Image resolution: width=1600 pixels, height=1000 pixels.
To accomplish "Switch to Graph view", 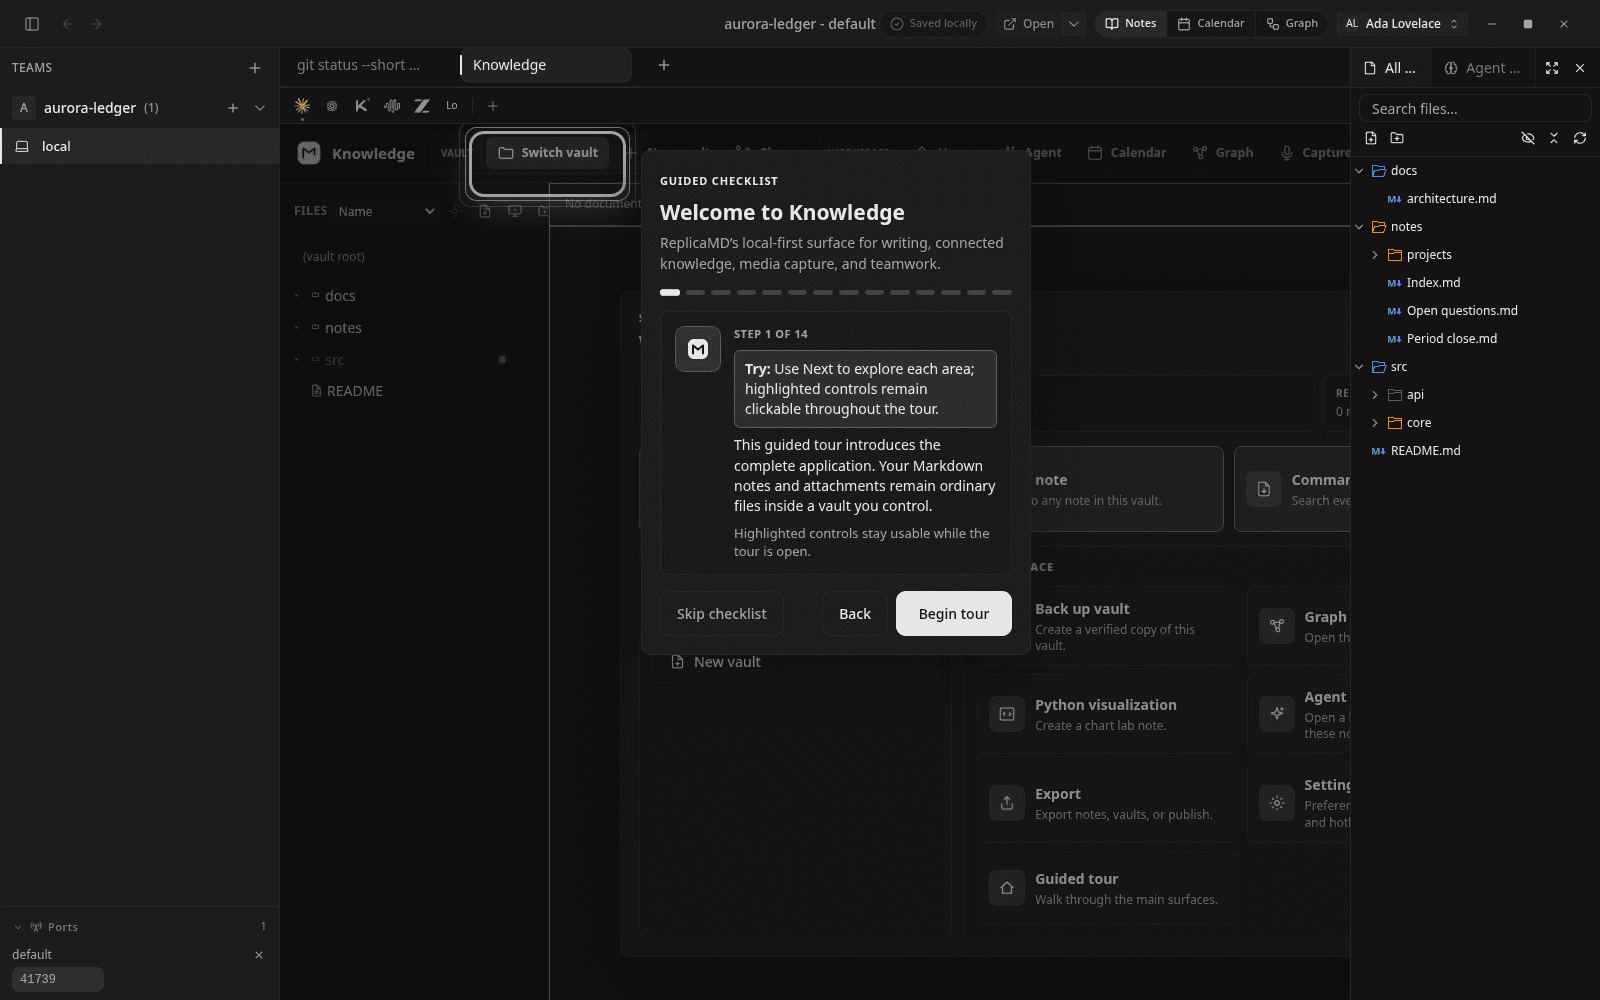I will [1292, 24].
